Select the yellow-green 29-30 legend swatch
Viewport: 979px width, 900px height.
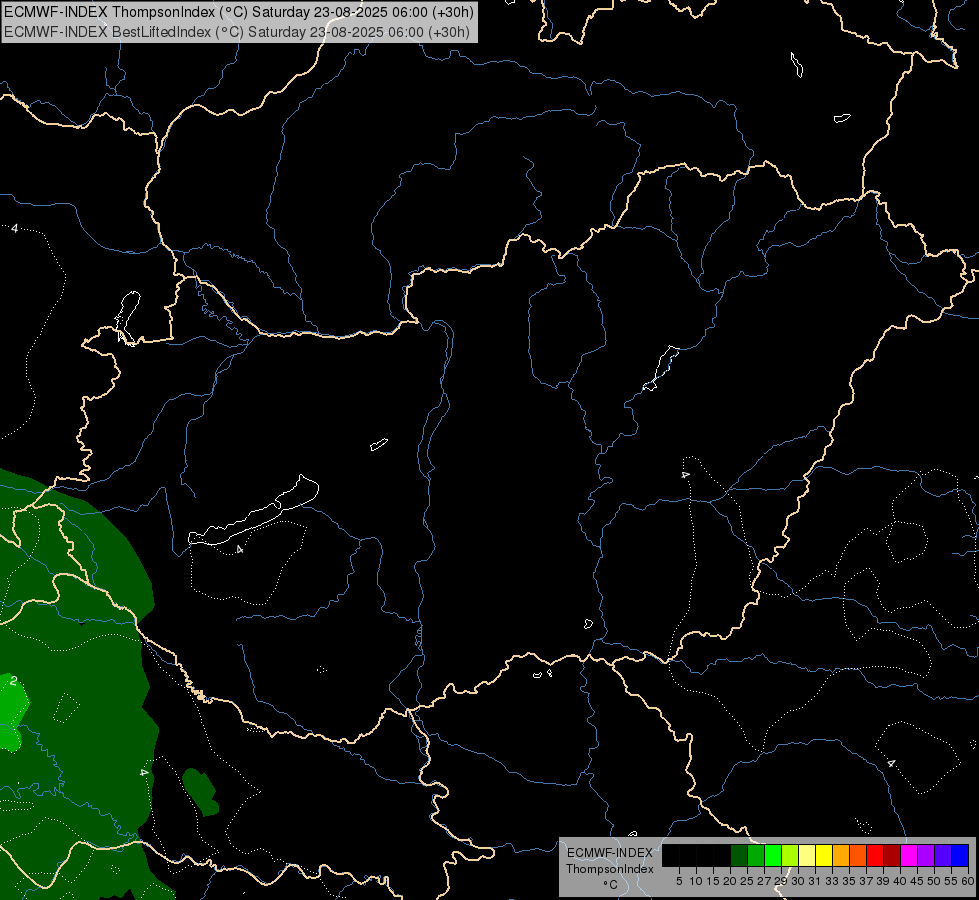(790, 856)
